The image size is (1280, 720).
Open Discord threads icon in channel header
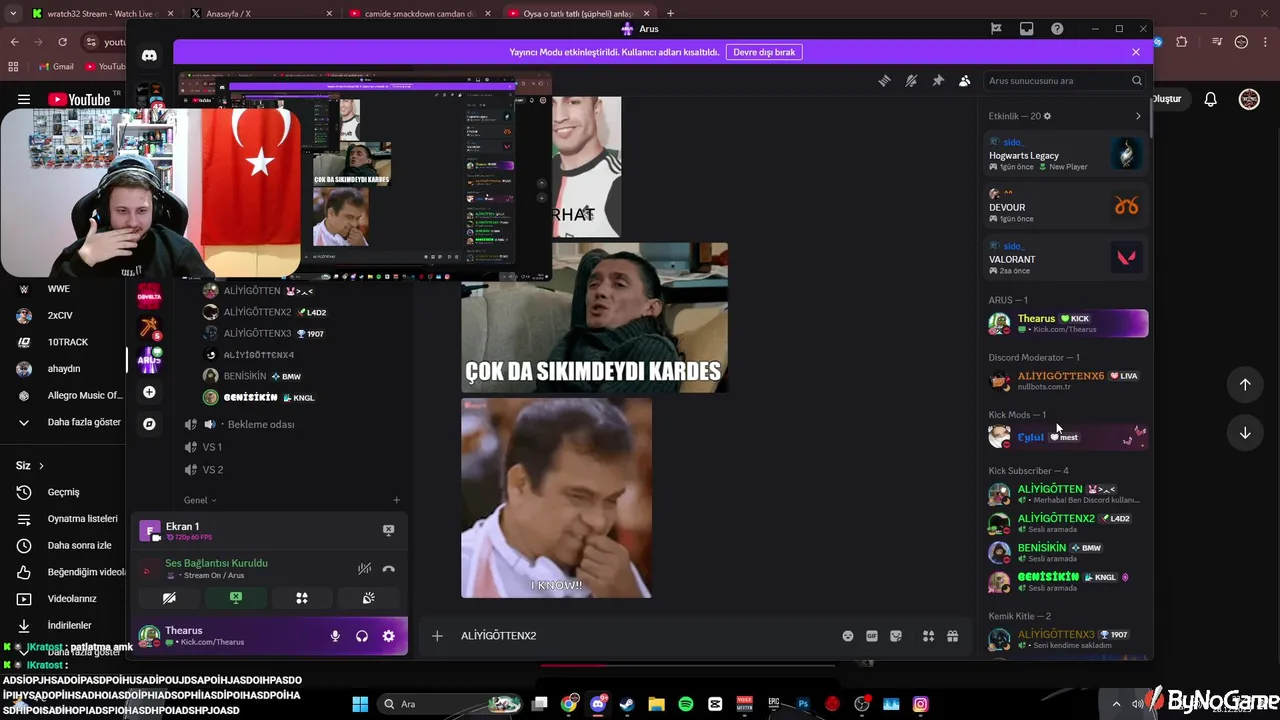click(884, 81)
